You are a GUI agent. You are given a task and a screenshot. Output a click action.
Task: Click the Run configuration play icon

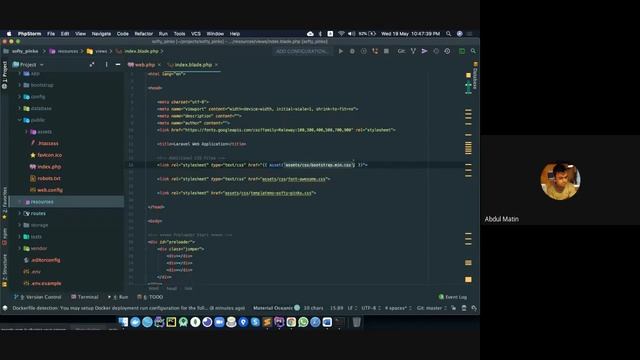(340, 51)
